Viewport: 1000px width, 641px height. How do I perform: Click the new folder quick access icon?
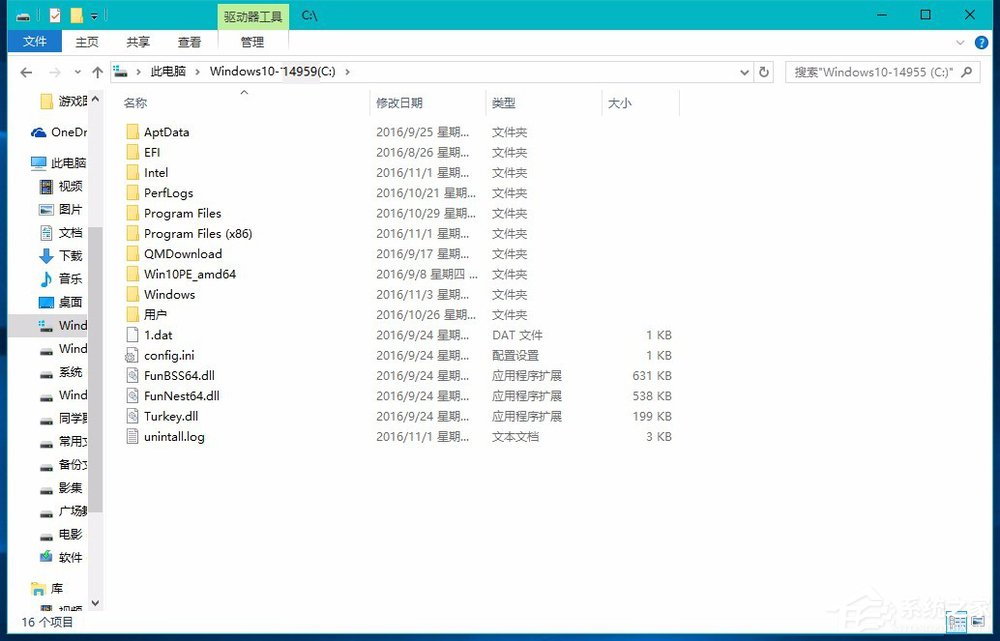coord(77,15)
